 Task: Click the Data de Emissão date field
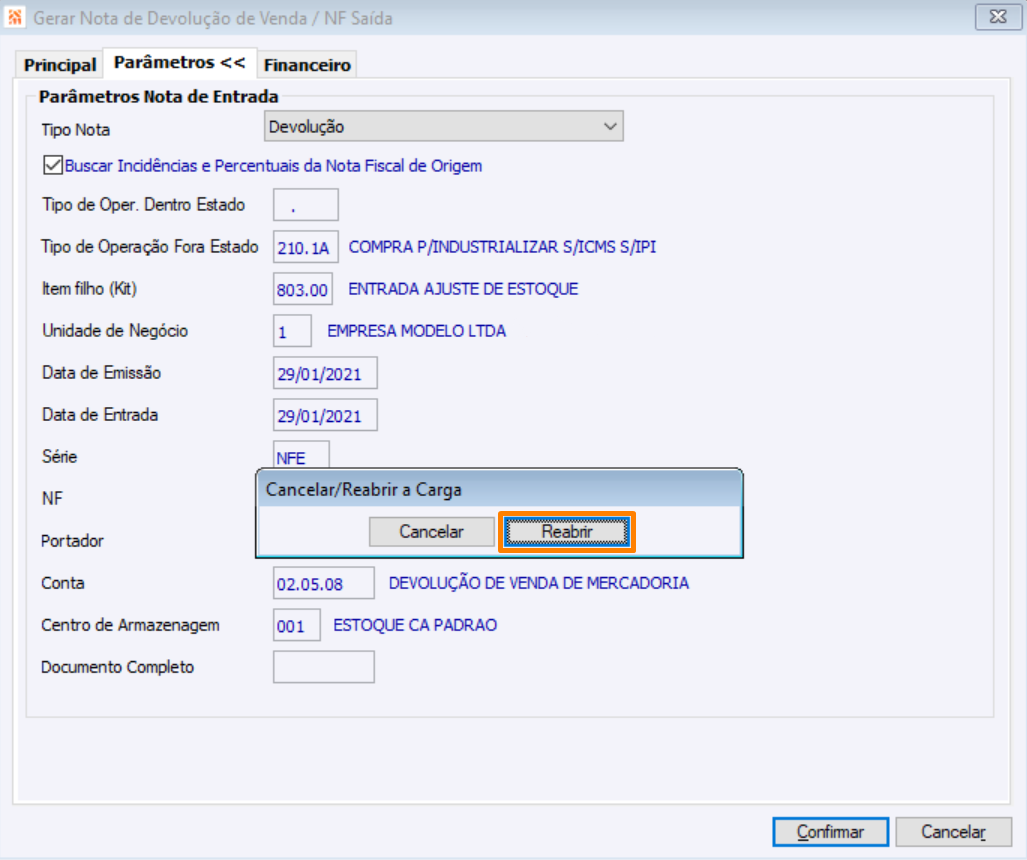pyautogui.click(x=325, y=373)
